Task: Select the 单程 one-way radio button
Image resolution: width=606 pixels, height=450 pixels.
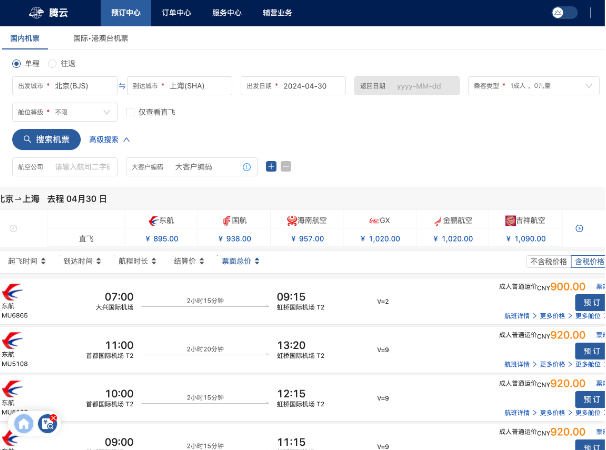Action: point(17,63)
